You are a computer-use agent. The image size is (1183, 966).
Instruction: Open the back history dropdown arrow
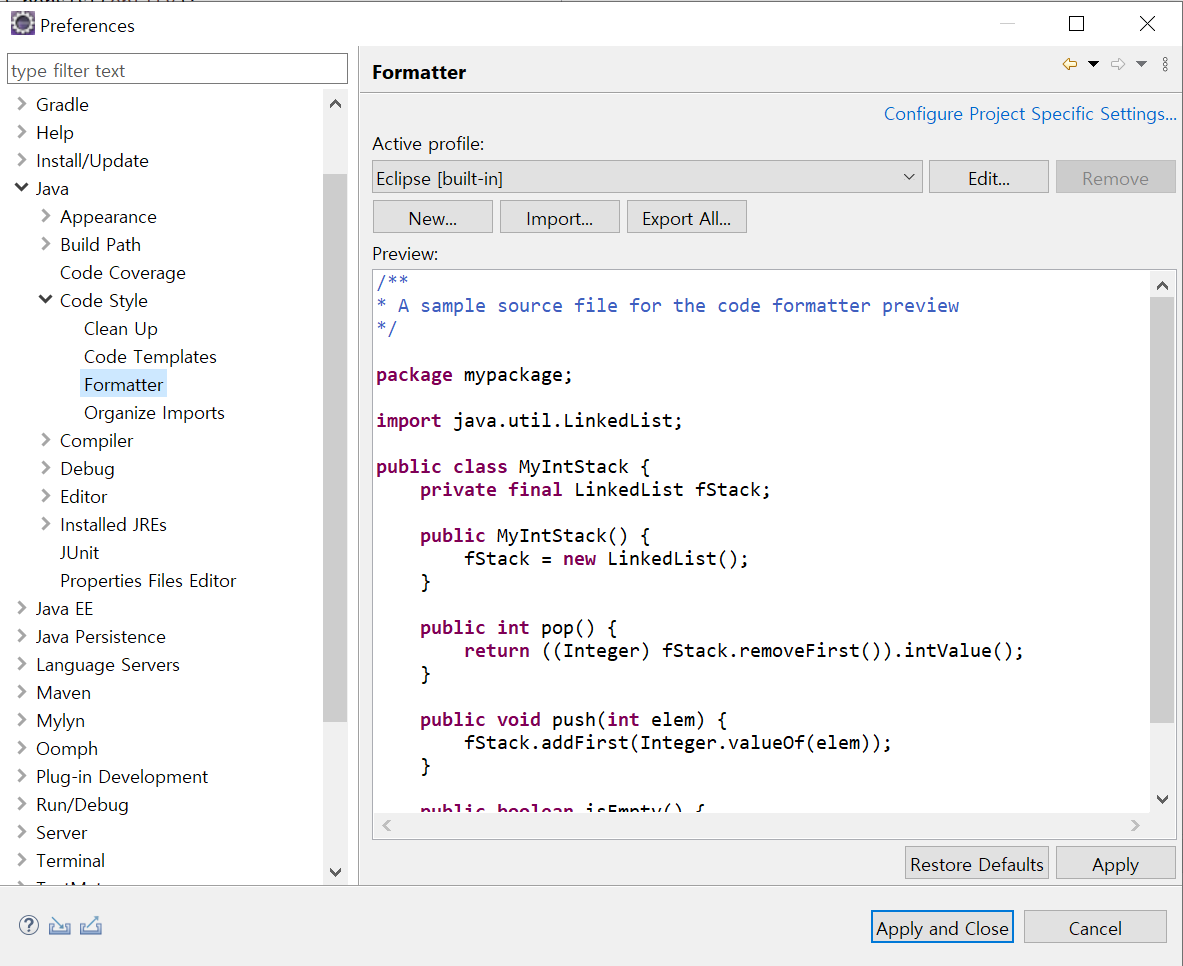[1093, 64]
